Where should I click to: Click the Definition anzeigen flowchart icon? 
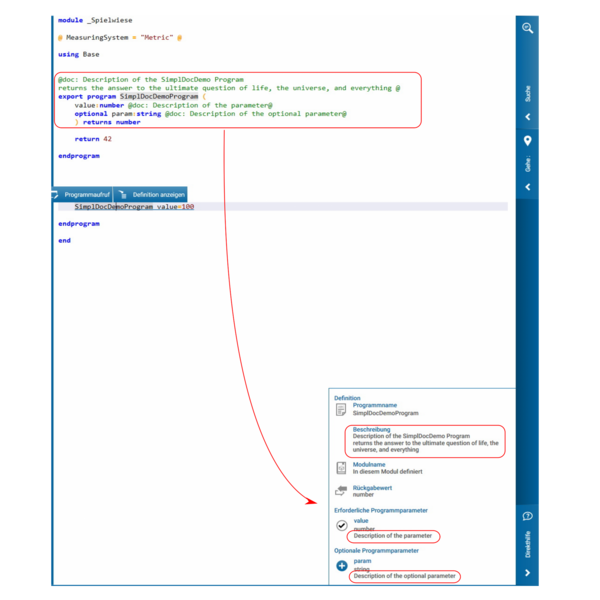click(x=122, y=194)
